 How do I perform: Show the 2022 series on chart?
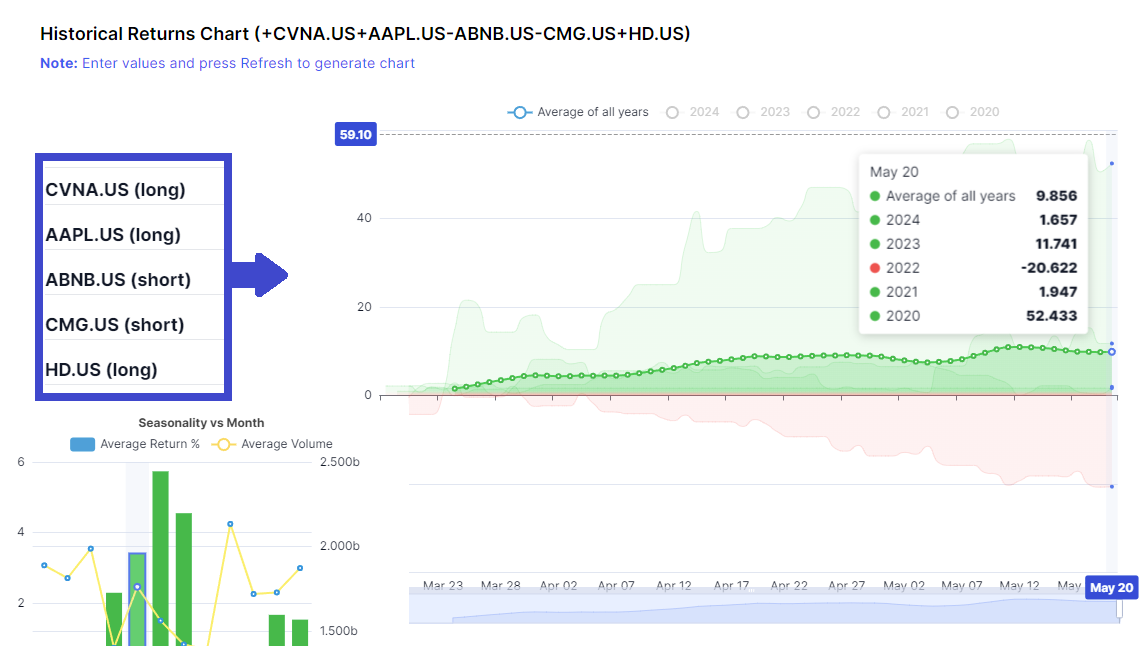(833, 112)
